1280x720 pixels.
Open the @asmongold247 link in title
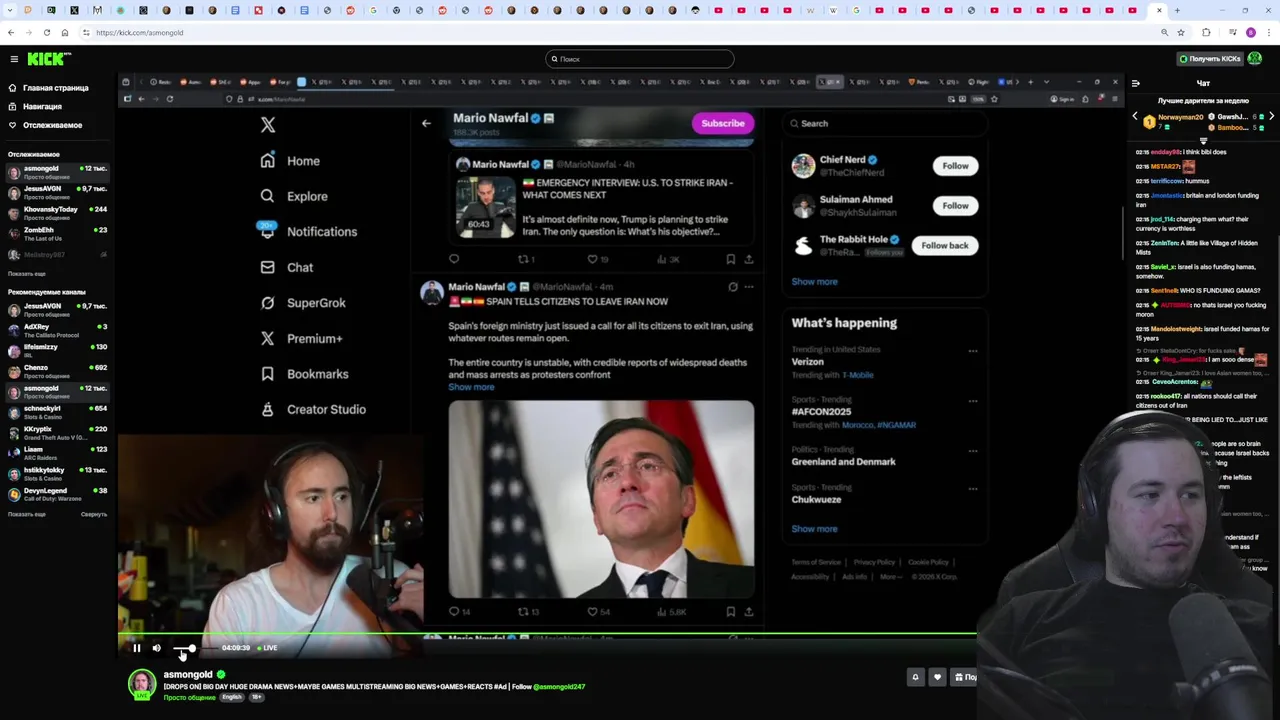(559, 687)
